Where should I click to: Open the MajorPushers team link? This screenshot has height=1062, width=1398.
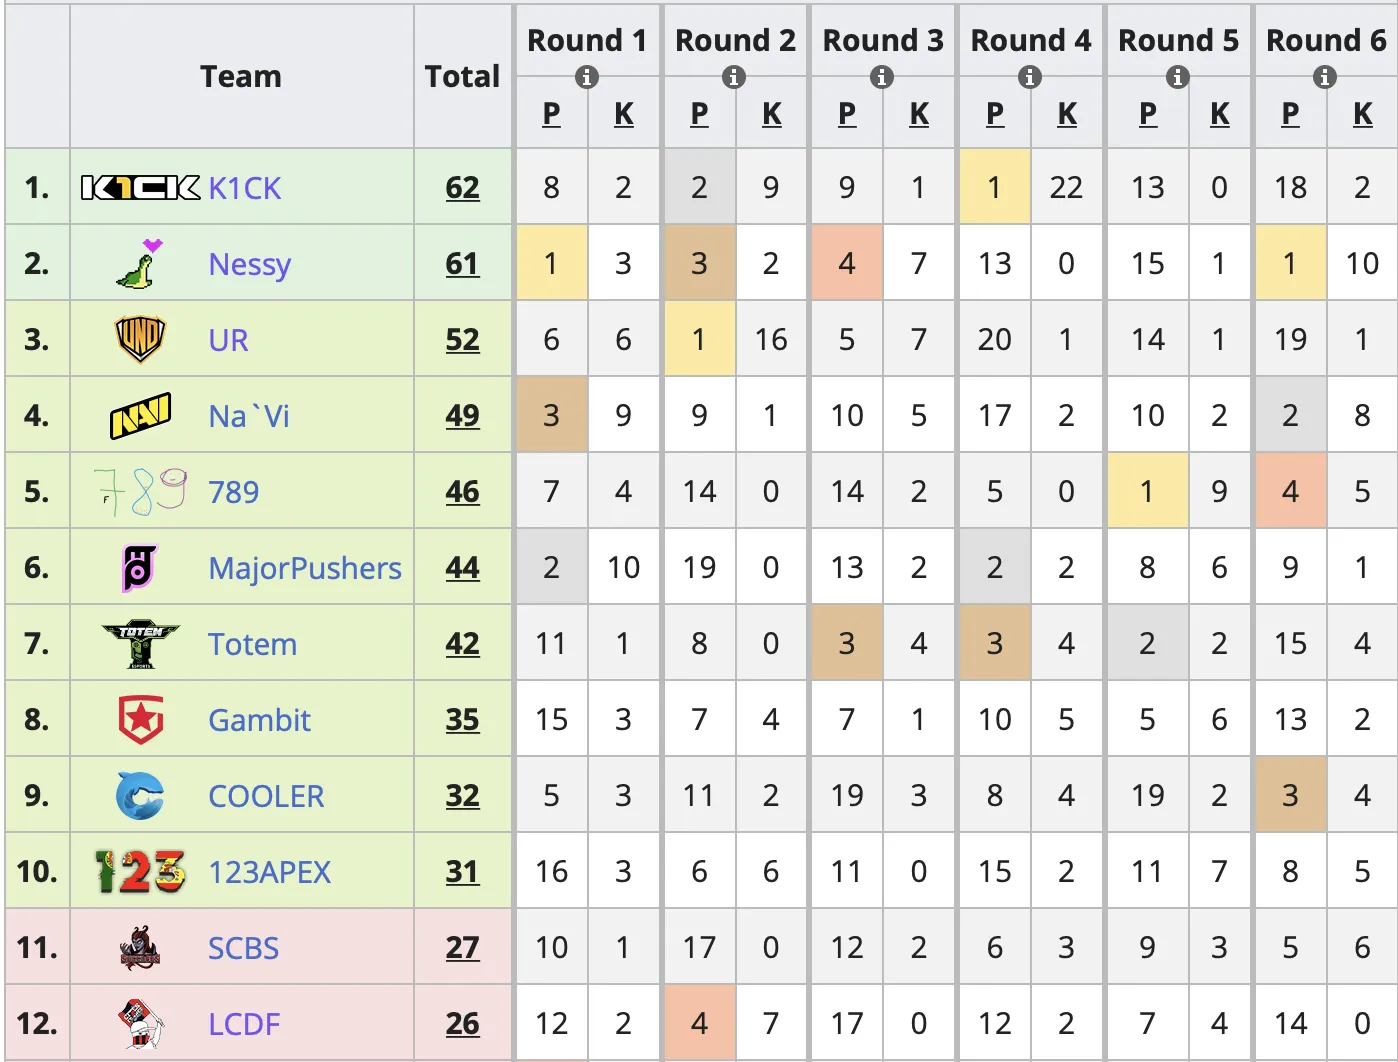pyautogui.click(x=304, y=568)
